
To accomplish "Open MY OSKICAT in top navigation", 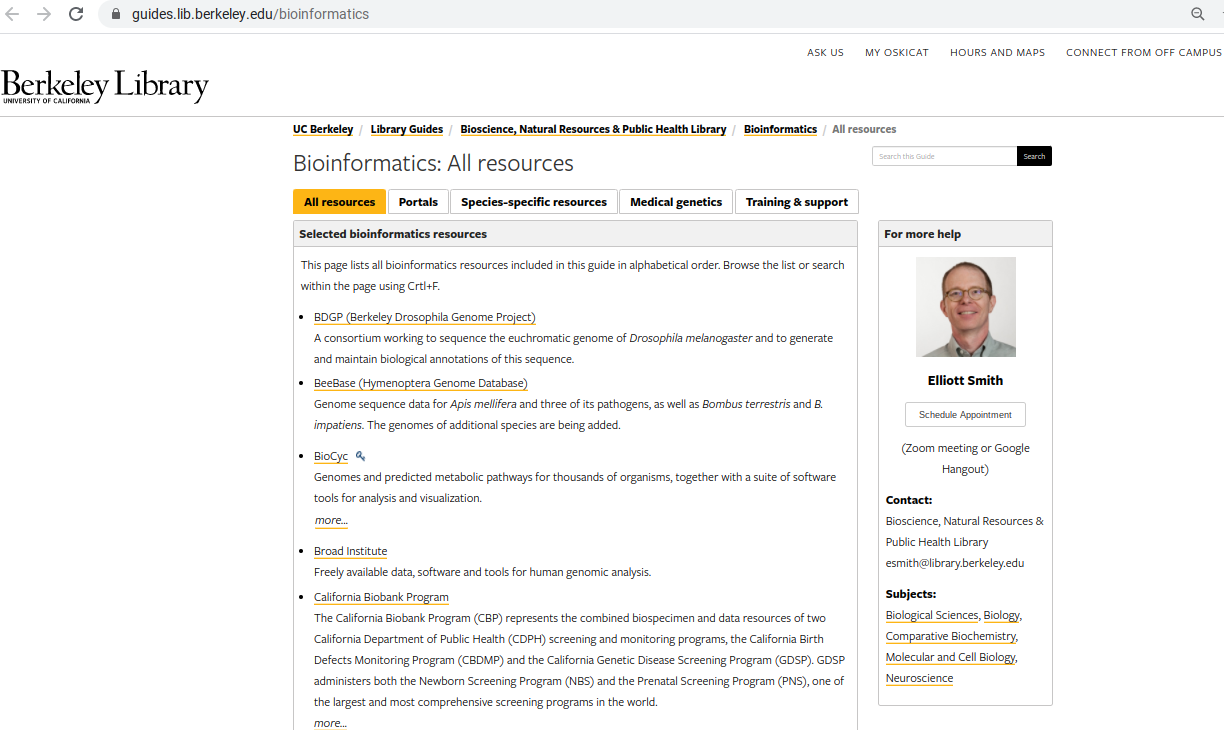I will click(897, 53).
